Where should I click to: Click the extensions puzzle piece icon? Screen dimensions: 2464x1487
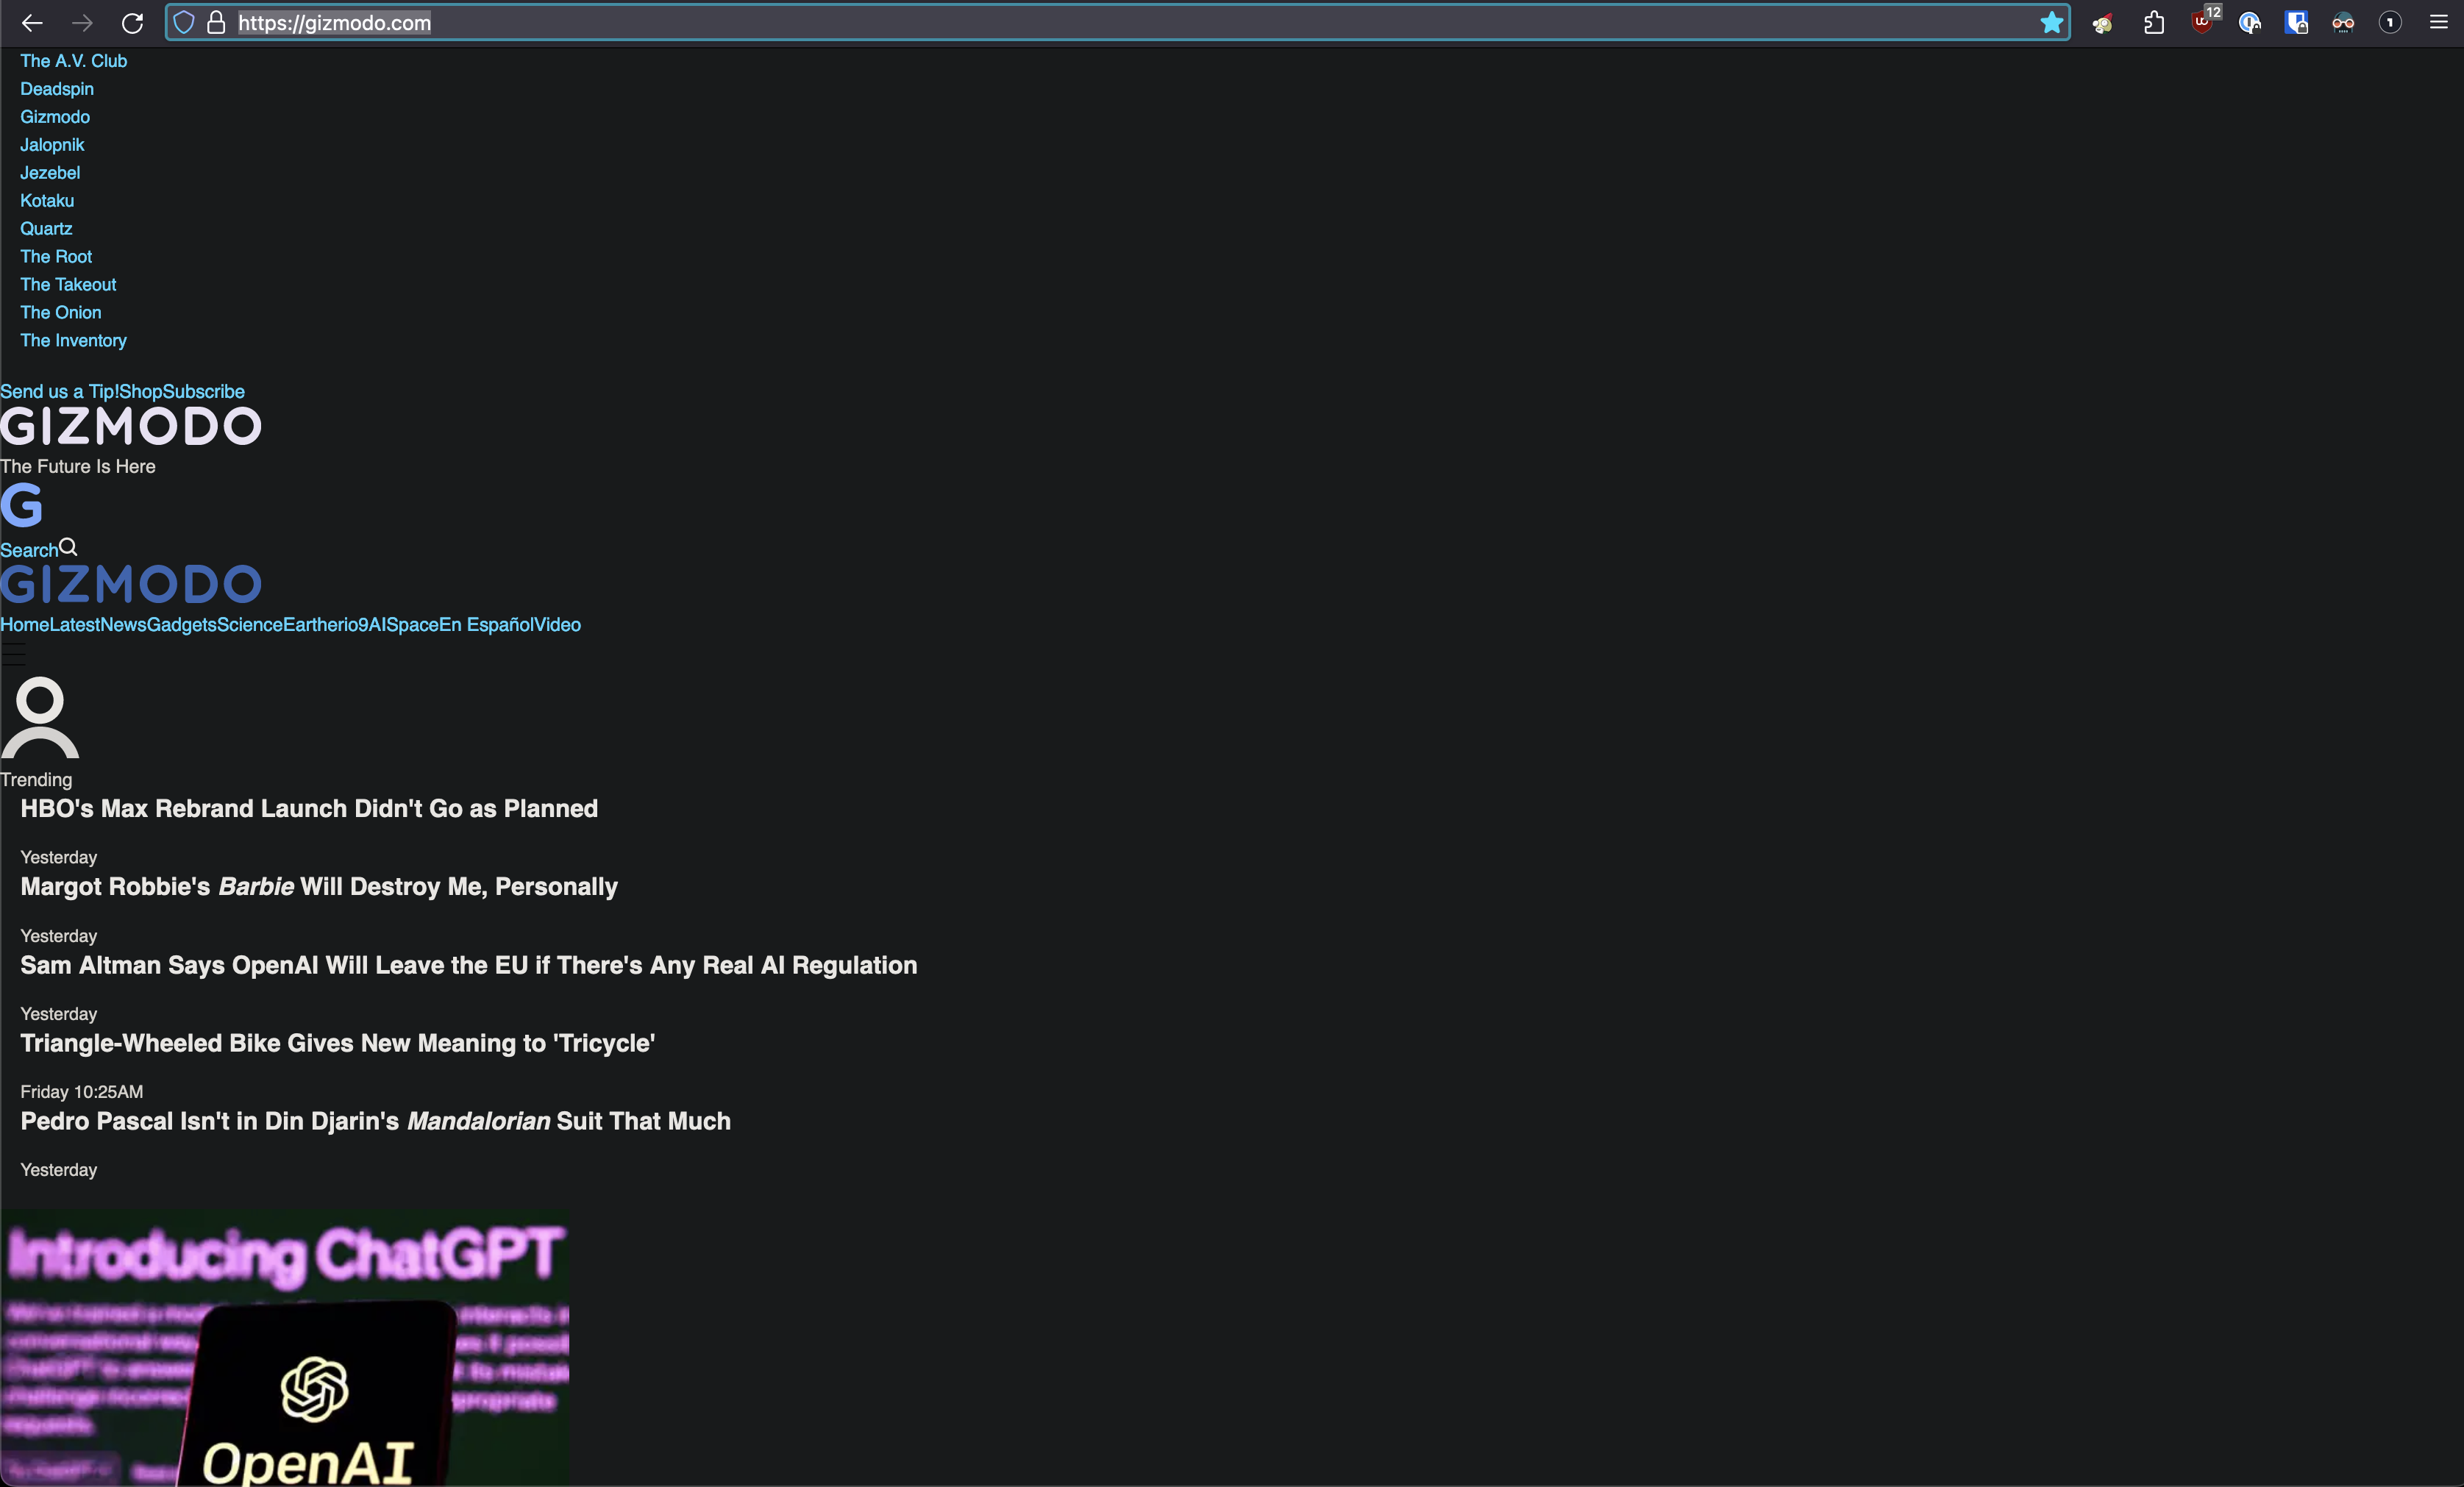pos(2153,22)
